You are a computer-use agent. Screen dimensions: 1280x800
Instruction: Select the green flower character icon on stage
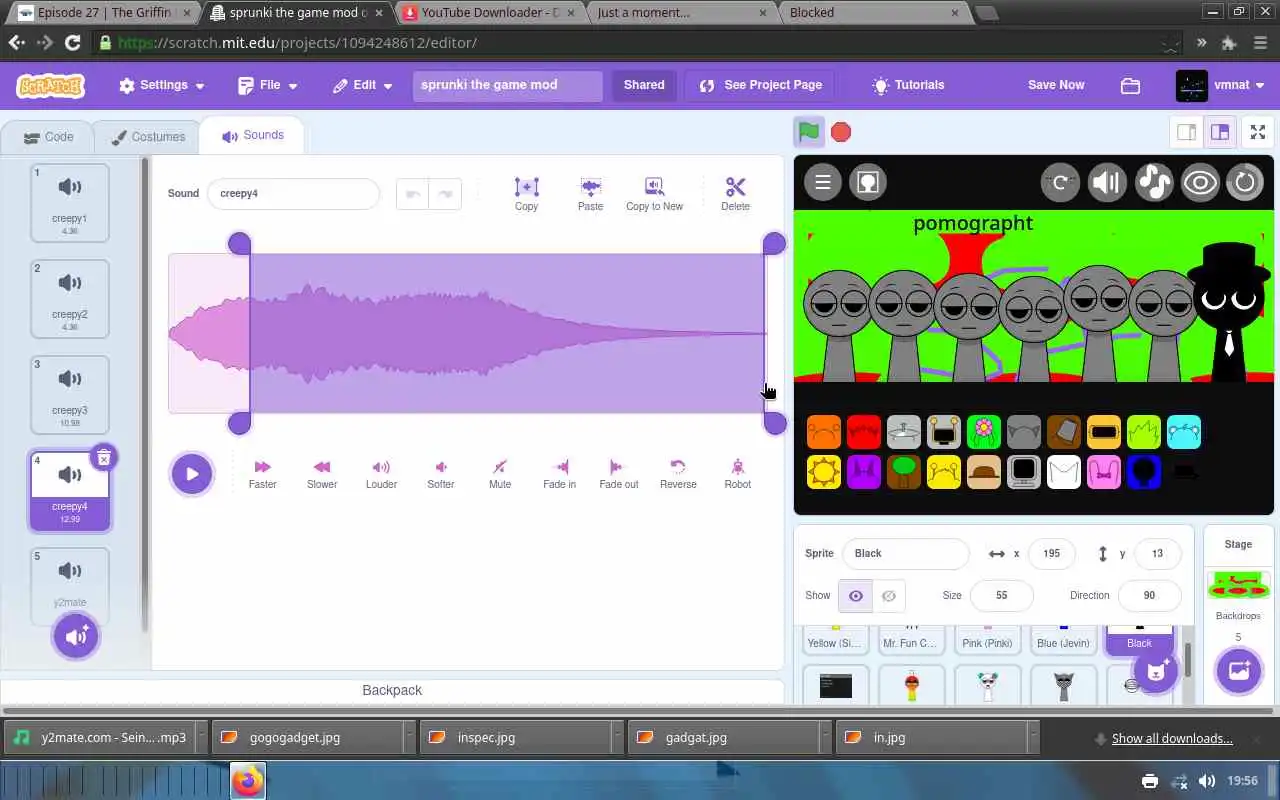tap(984, 432)
